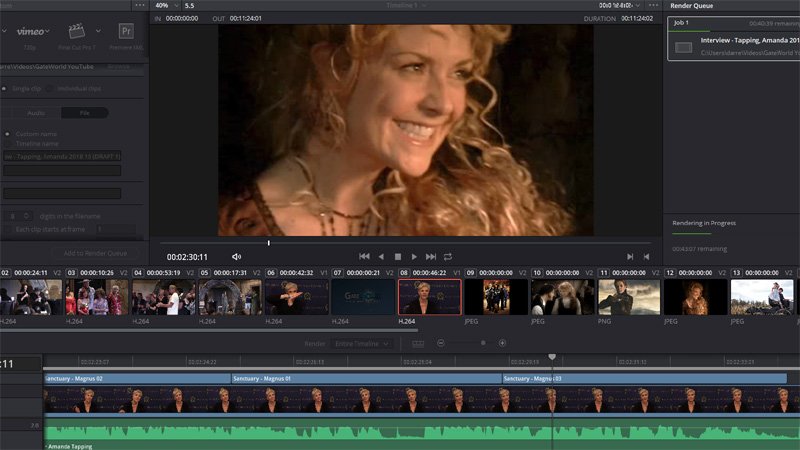
Task: Toggle the clip thumbnail strip view icon
Action: tap(418, 343)
